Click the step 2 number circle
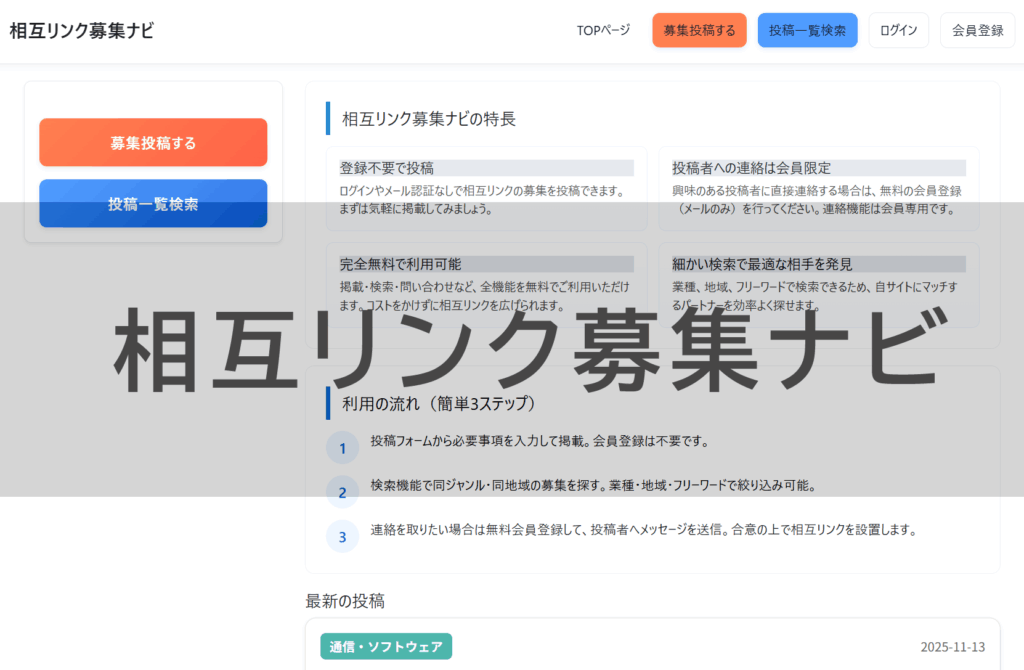 342,492
